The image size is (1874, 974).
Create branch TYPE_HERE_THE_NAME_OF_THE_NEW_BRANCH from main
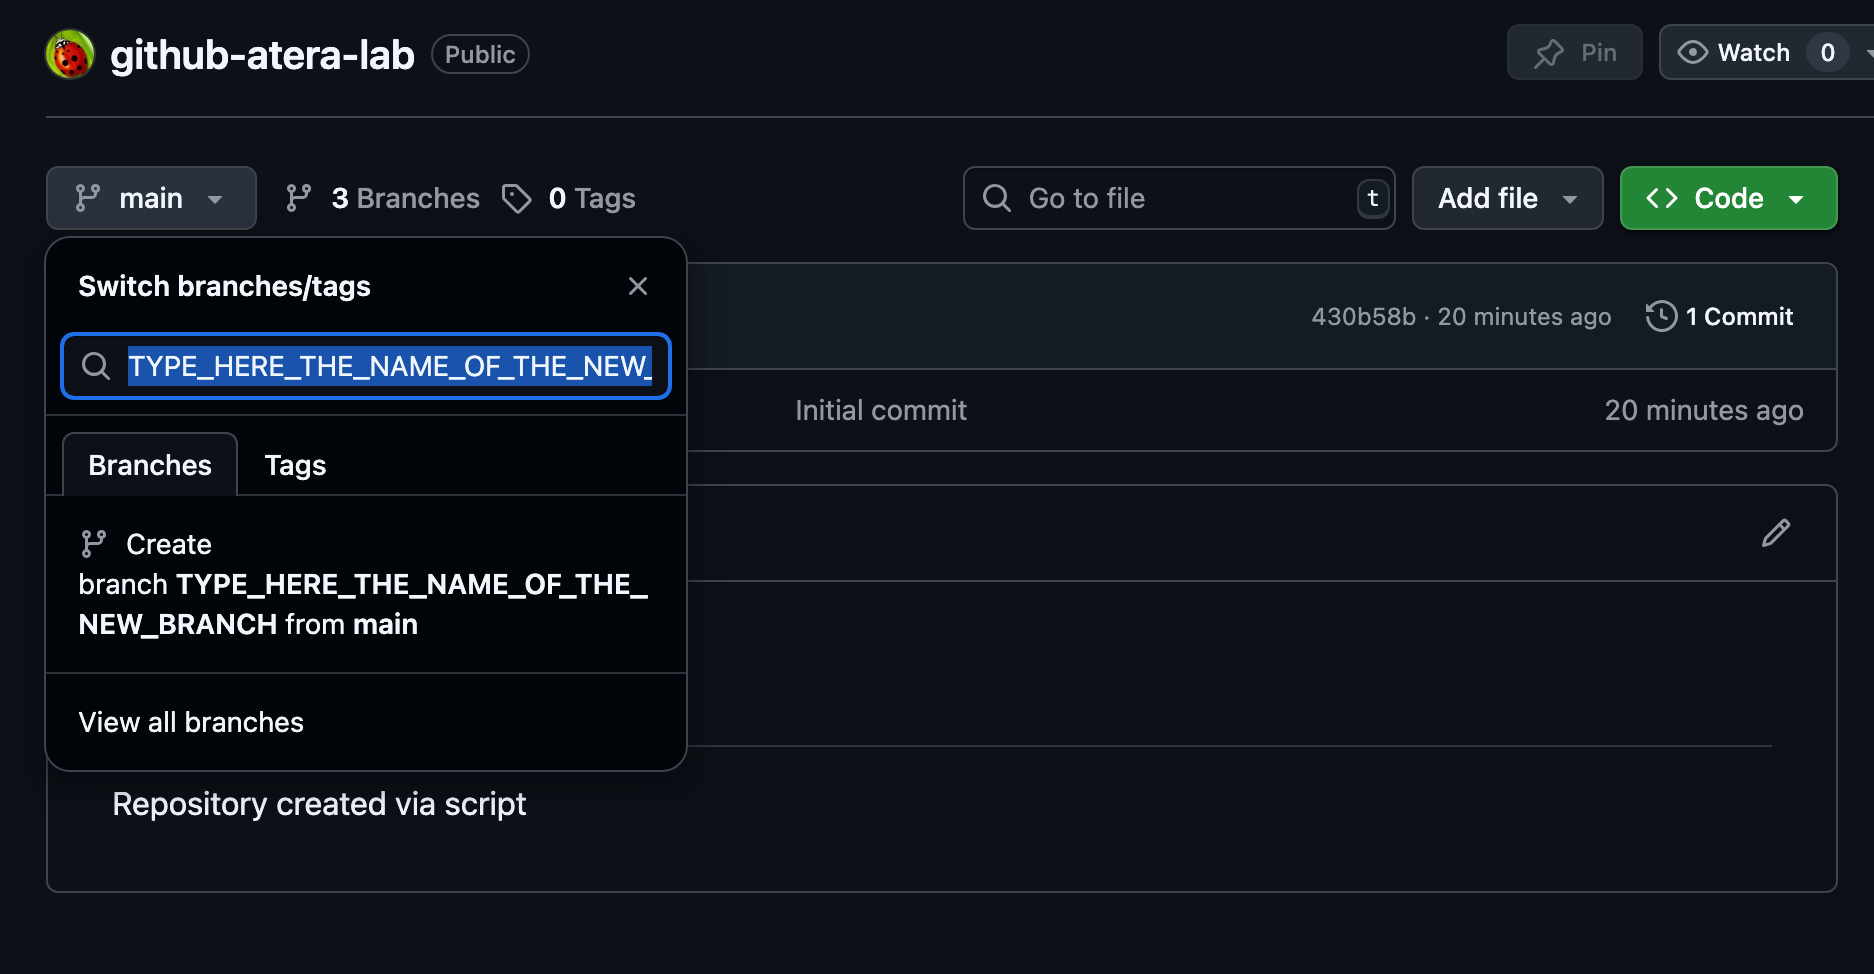tap(366, 584)
